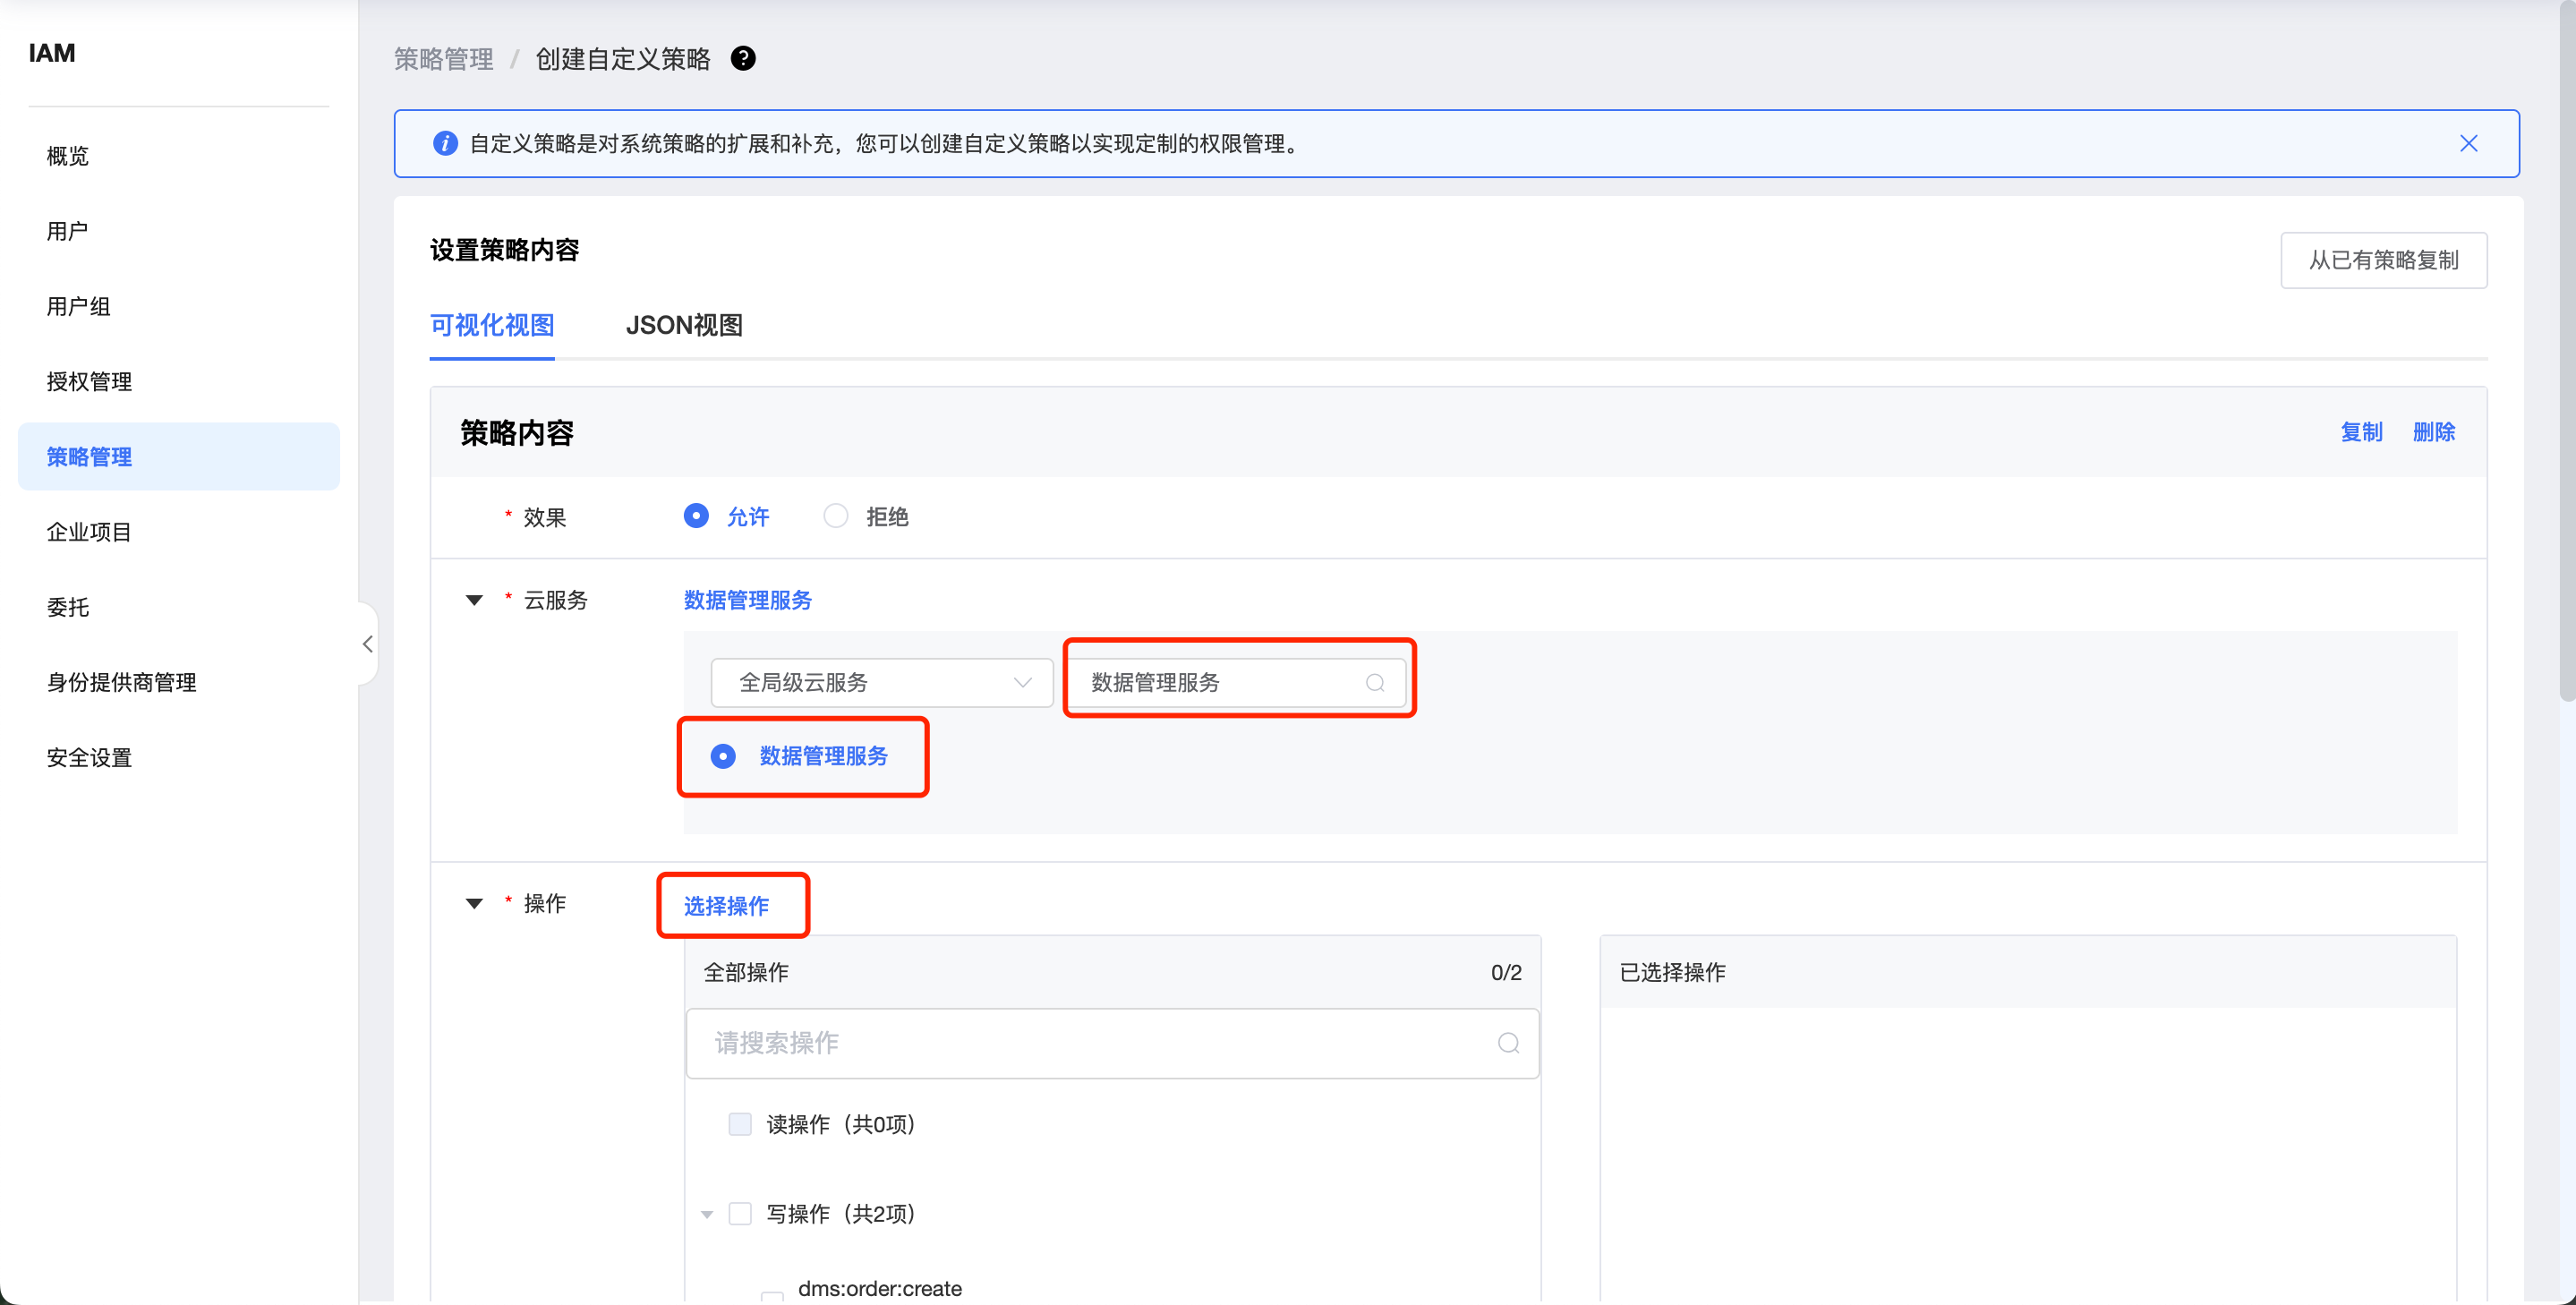Open the 全局级云服务 dropdown
Image resolution: width=2576 pixels, height=1305 pixels.
(x=881, y=682)
